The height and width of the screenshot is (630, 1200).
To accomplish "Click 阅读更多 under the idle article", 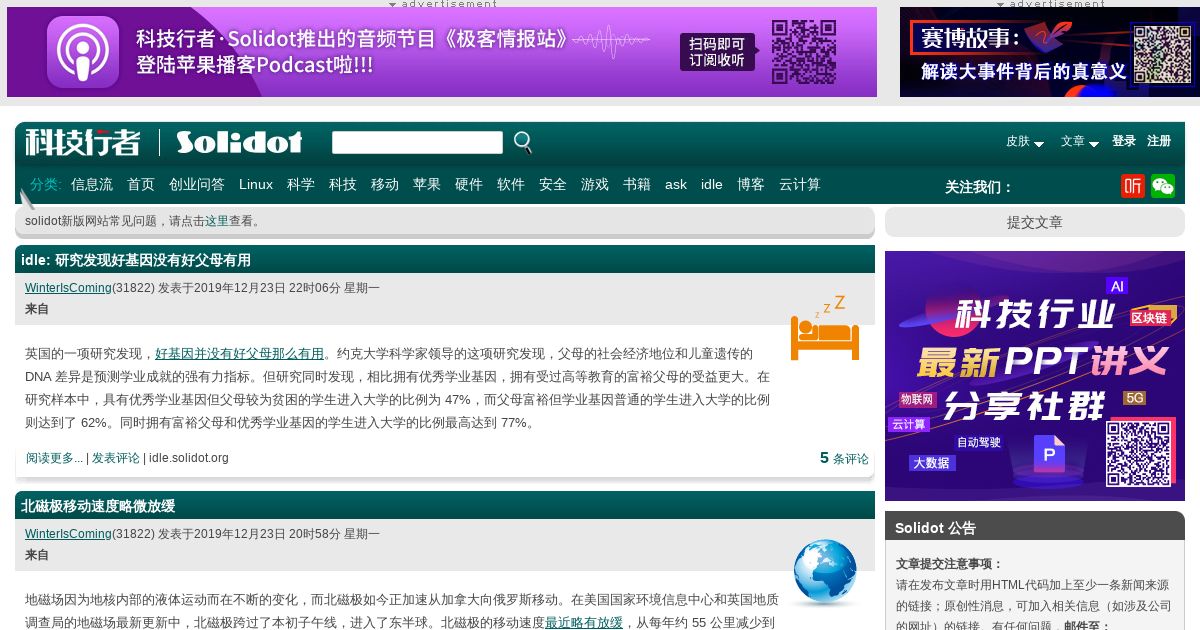I will coord(54,458).
